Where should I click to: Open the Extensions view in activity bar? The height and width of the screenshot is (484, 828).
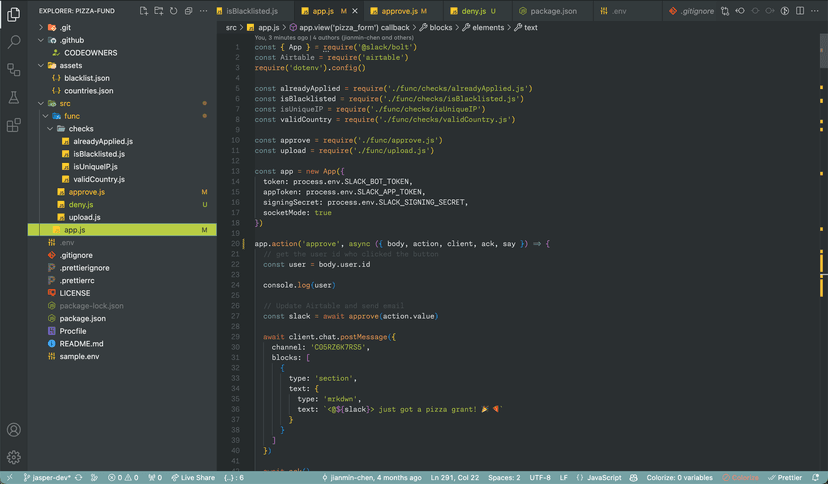point(14,126)
